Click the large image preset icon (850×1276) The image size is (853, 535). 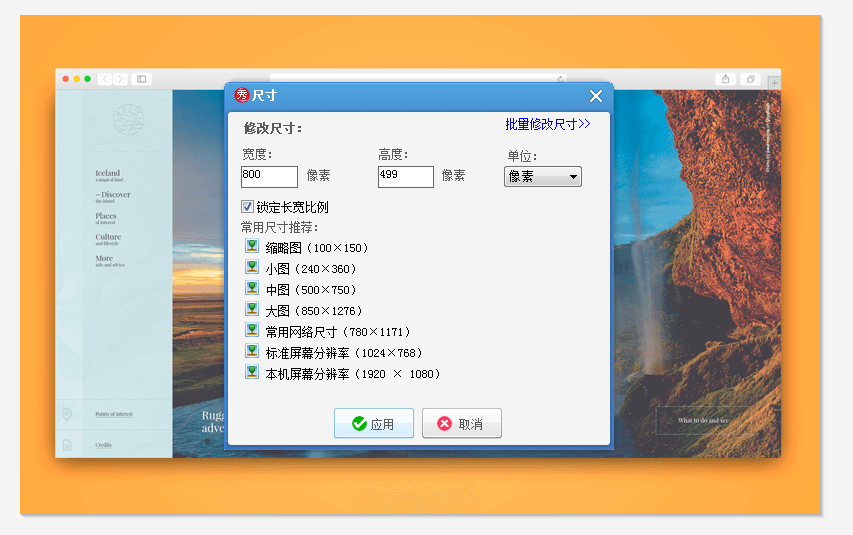252,309
